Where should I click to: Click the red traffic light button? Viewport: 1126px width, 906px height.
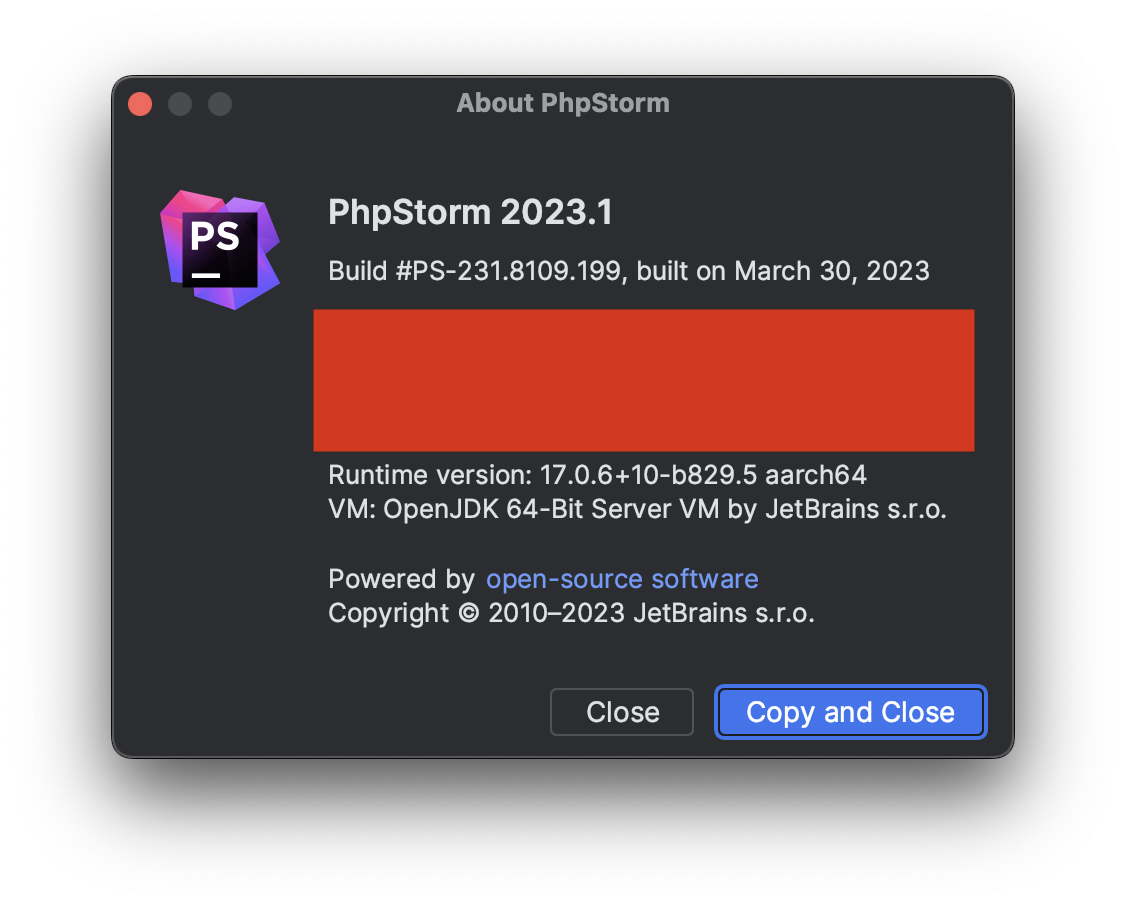point(139,103)
